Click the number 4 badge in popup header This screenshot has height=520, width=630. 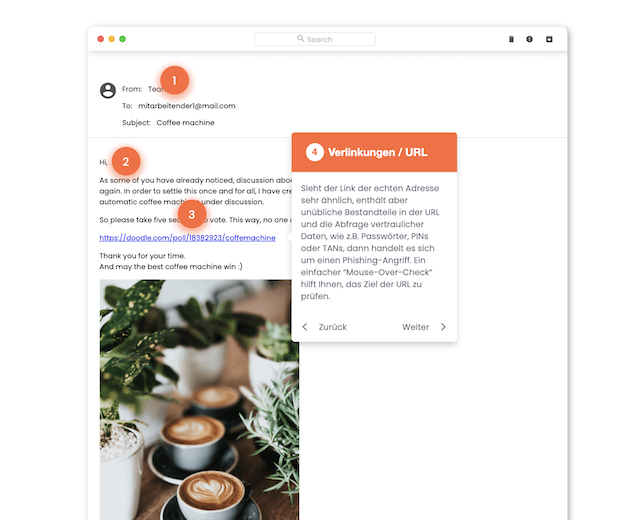(315, 152)
